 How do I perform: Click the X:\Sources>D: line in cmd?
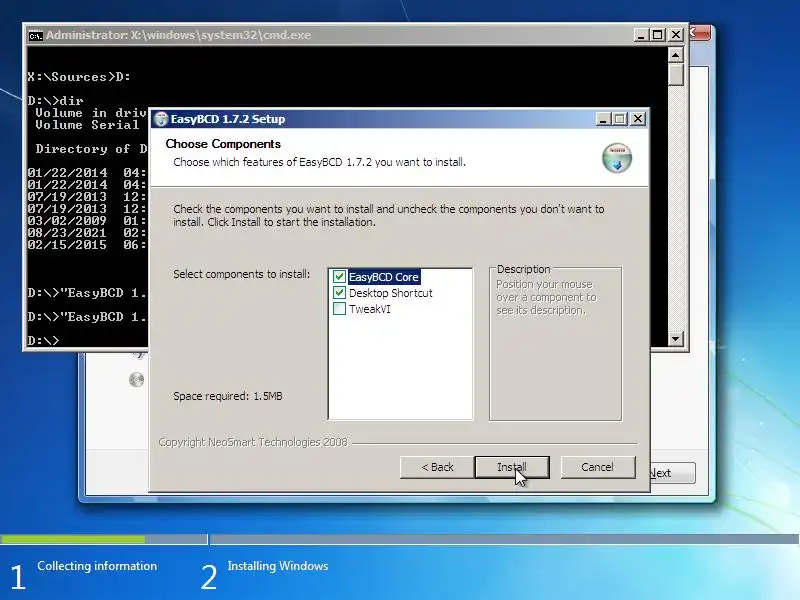[79, 77]
